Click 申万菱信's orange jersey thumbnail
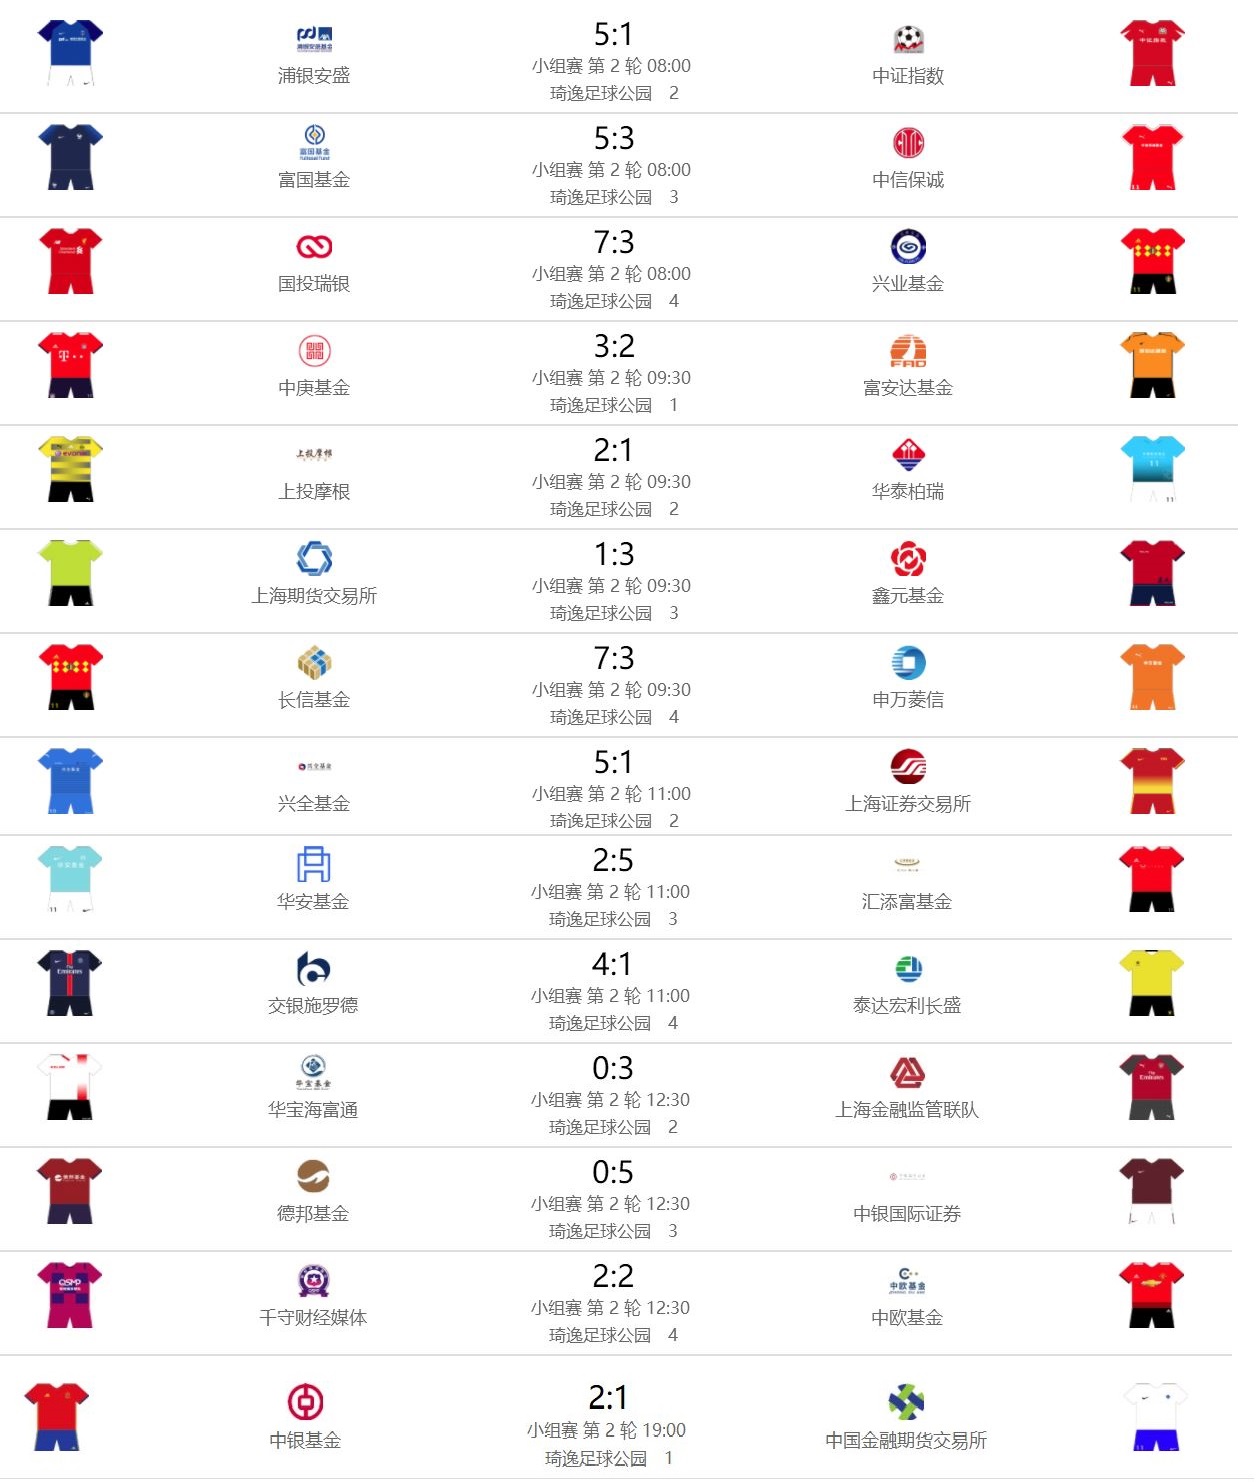 tap(1153, 676)
